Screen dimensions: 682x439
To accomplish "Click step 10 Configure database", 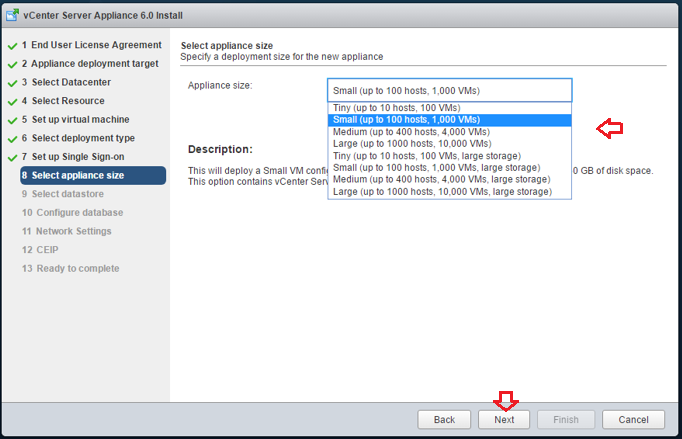I will (72, 213).
